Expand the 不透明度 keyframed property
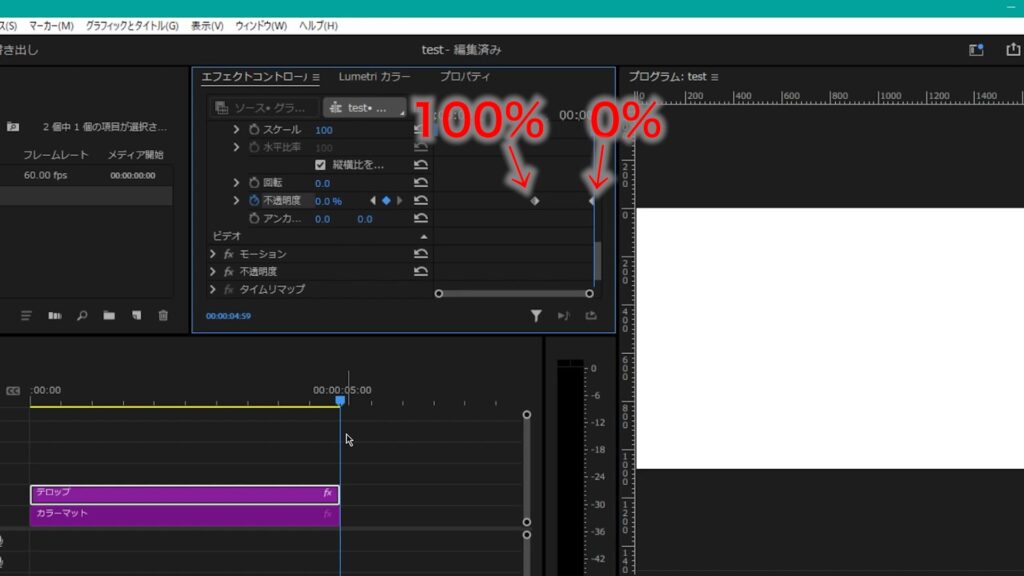This screenshot has width=1024, height=576. point(236,200)
